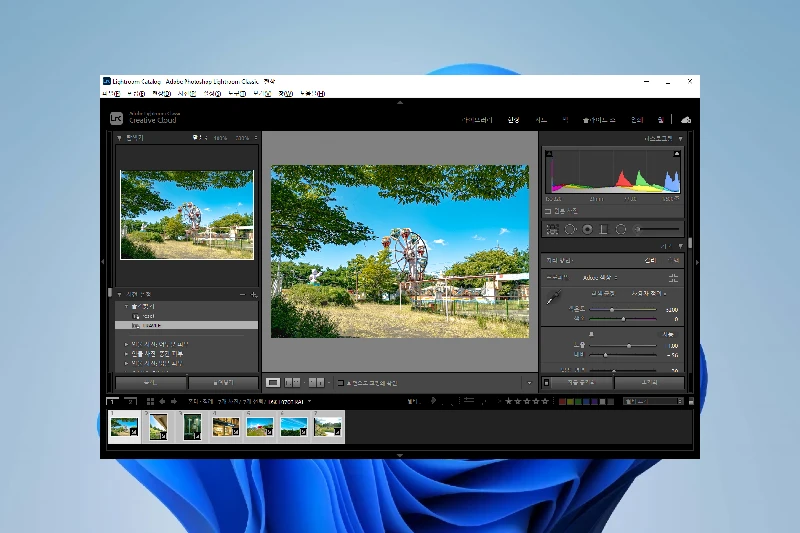Open the toolbar options dropdown arrow
This screenshot has width=800, height=533.
pyautogui.click(x=529, y=382)
